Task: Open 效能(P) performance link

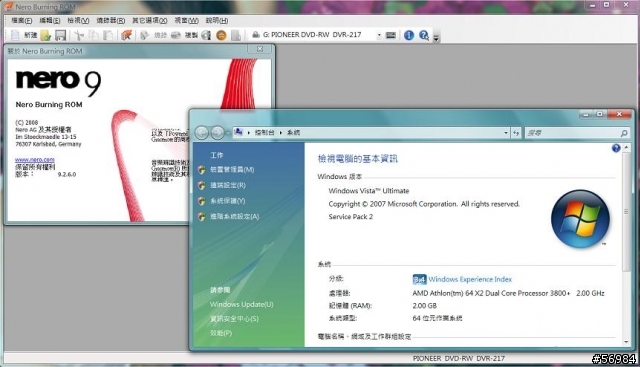Action: 221,333
